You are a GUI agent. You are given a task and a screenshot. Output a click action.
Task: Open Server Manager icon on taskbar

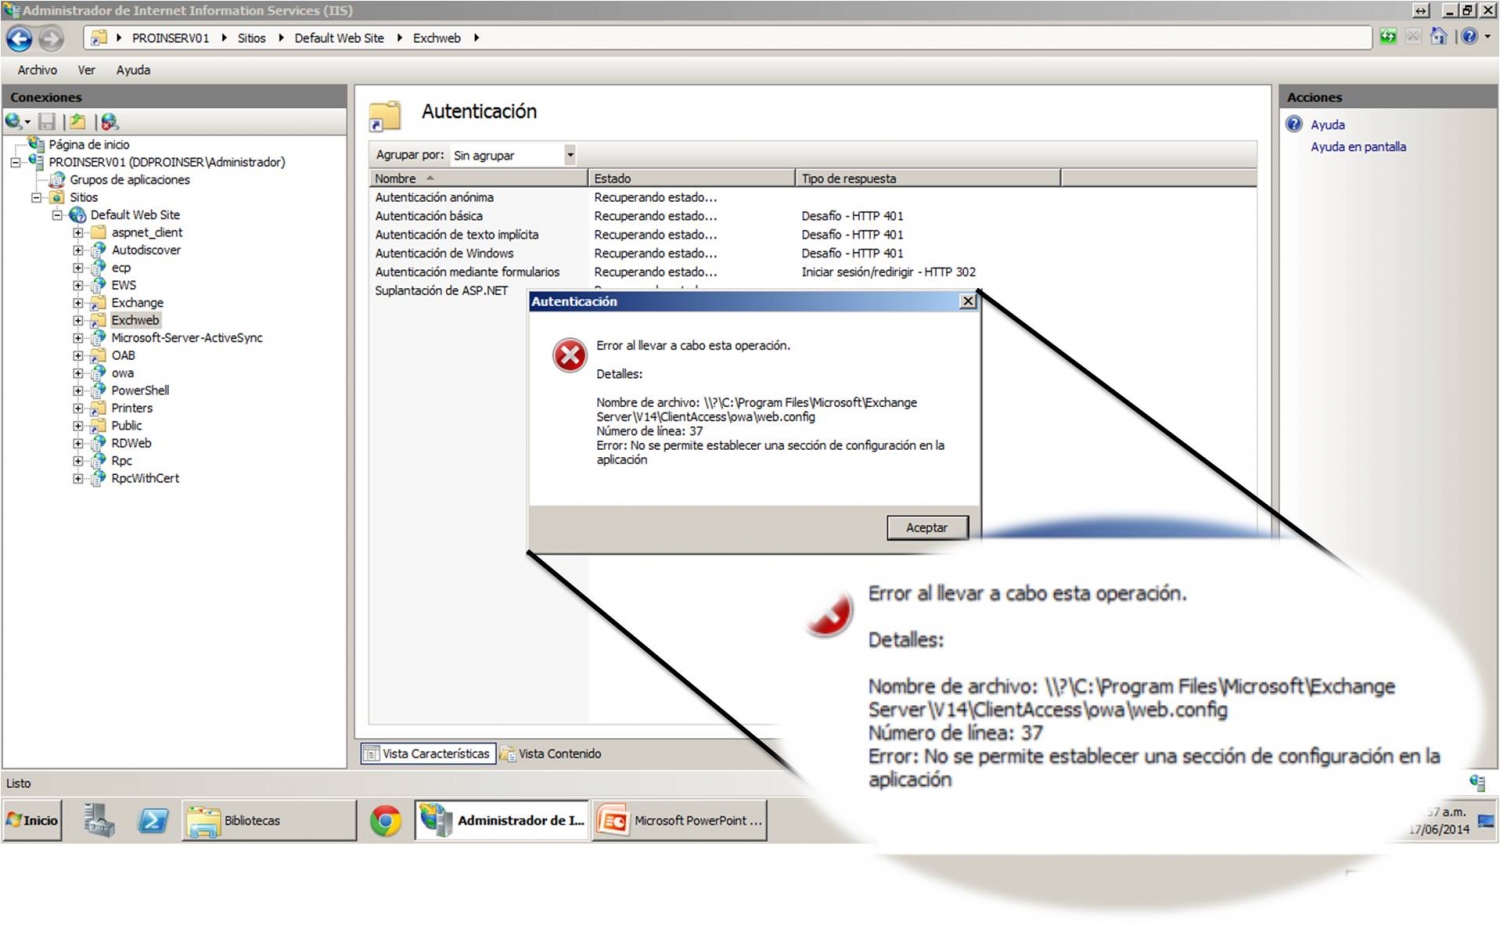click(99, 821)
